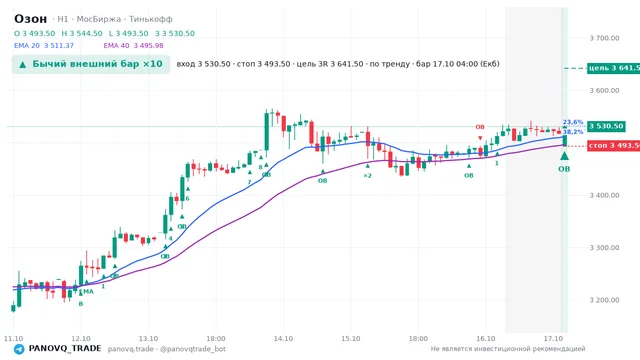Viewport: 640px width, 360px height.
Task: Open the panovq.trade link
Action: (x=131, y=349)
